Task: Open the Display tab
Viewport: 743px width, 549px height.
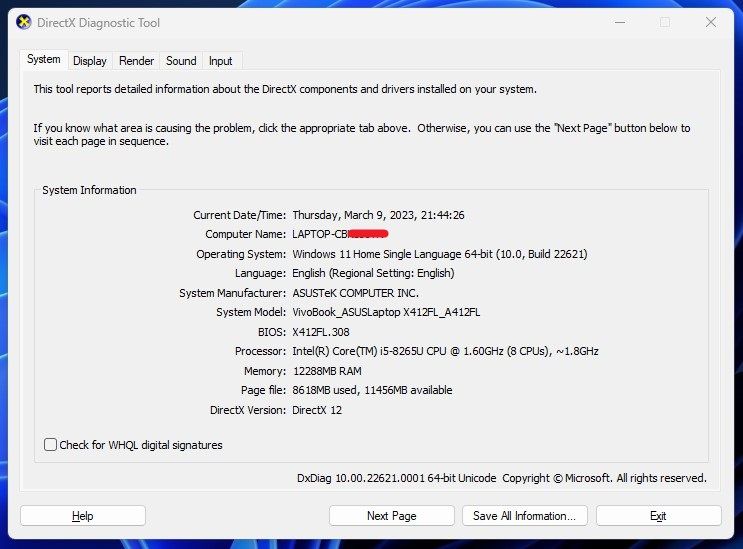Action: tap(90, 61)
